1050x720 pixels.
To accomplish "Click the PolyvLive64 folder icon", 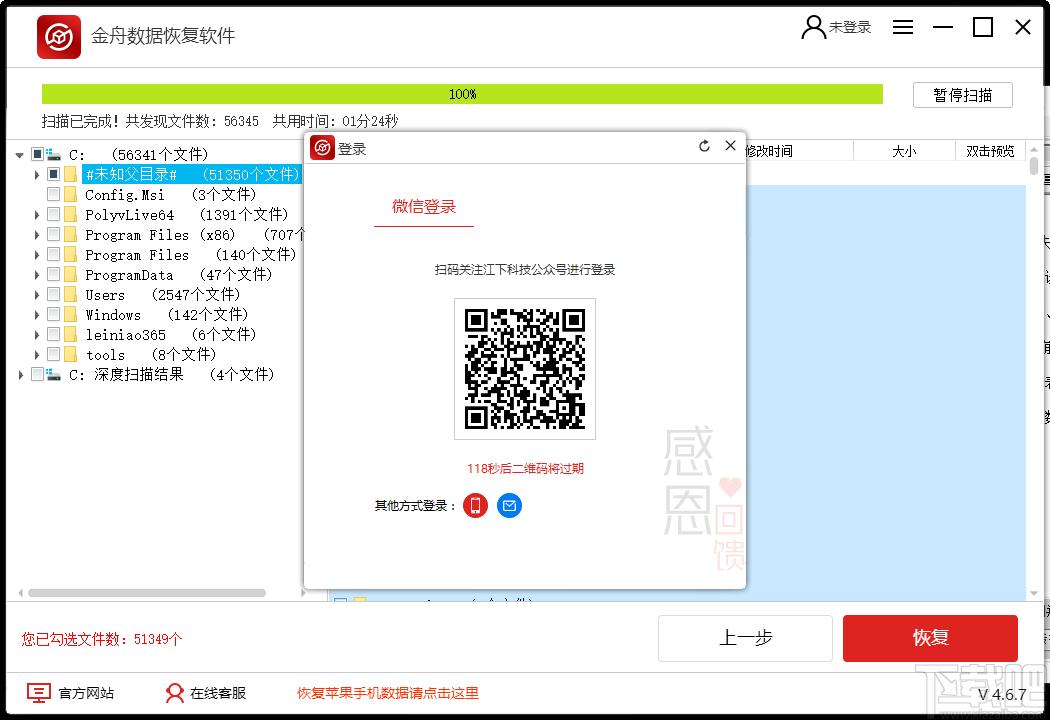I will tap(70, 215).
